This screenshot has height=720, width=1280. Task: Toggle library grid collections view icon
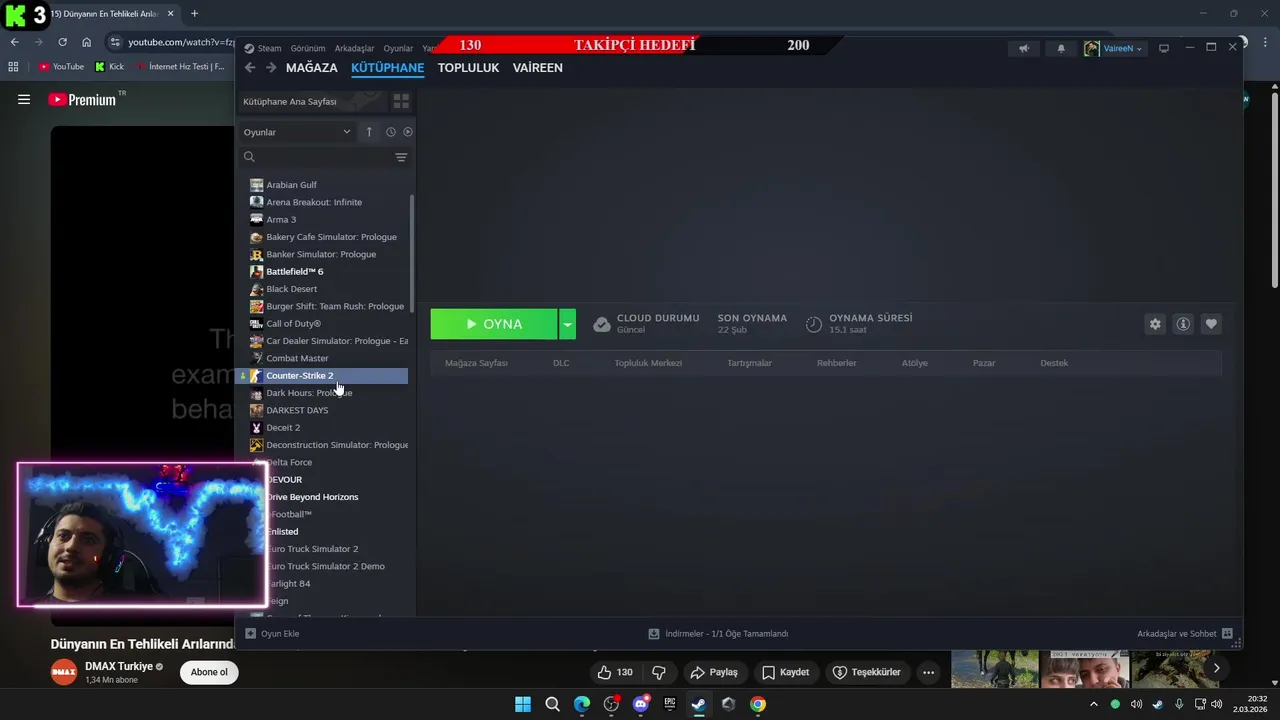(401, 101)
